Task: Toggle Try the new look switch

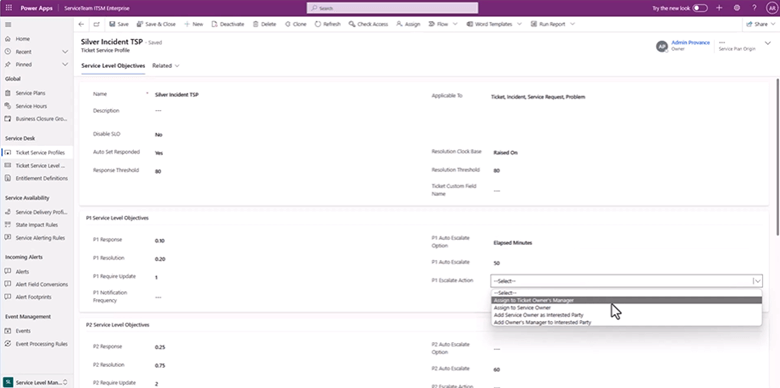Action: (x=700, y=8)
